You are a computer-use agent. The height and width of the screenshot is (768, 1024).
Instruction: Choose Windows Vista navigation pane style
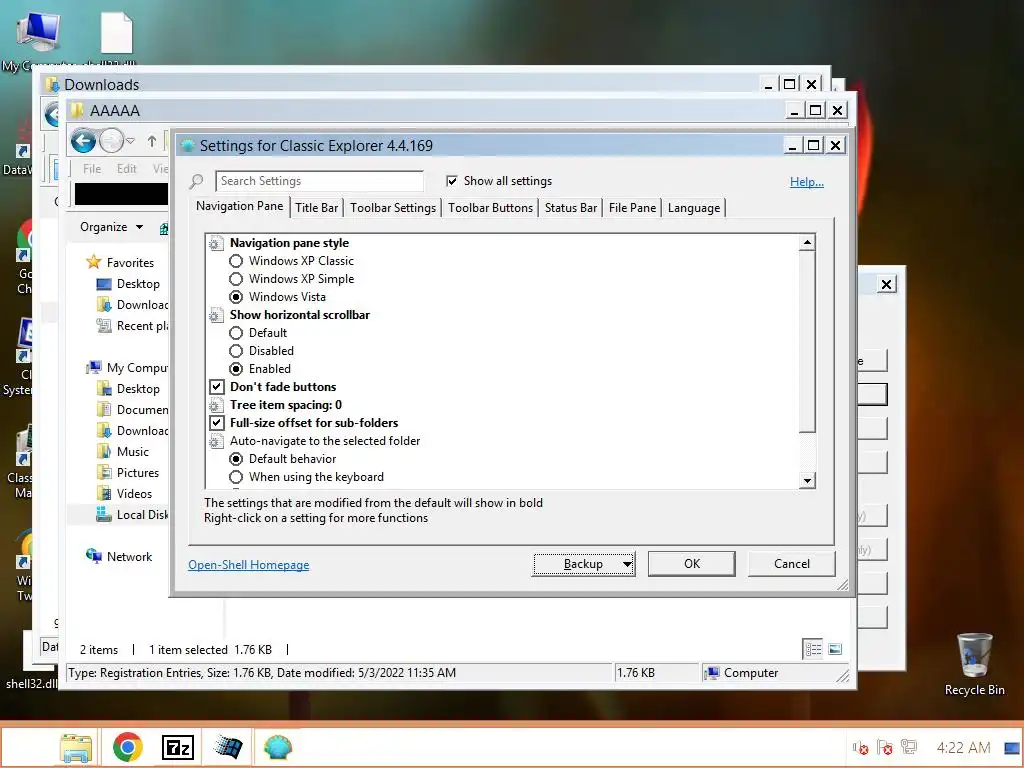coord(236,297)
